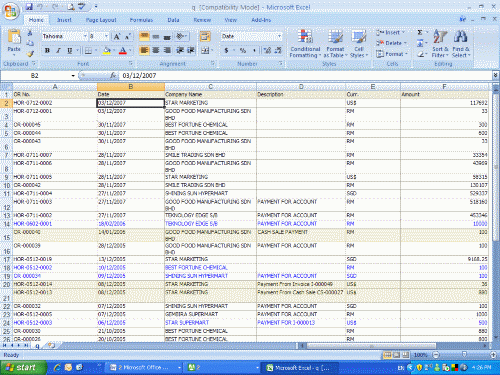Open the Office Button menu

[x=10, y=11]
